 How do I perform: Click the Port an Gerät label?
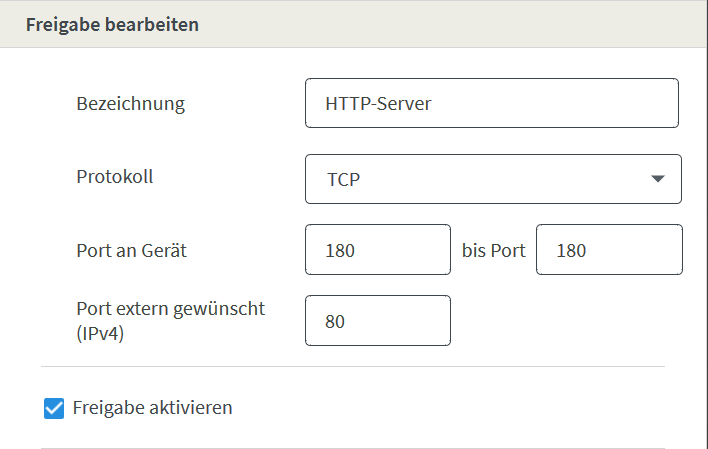pos(131,250)
